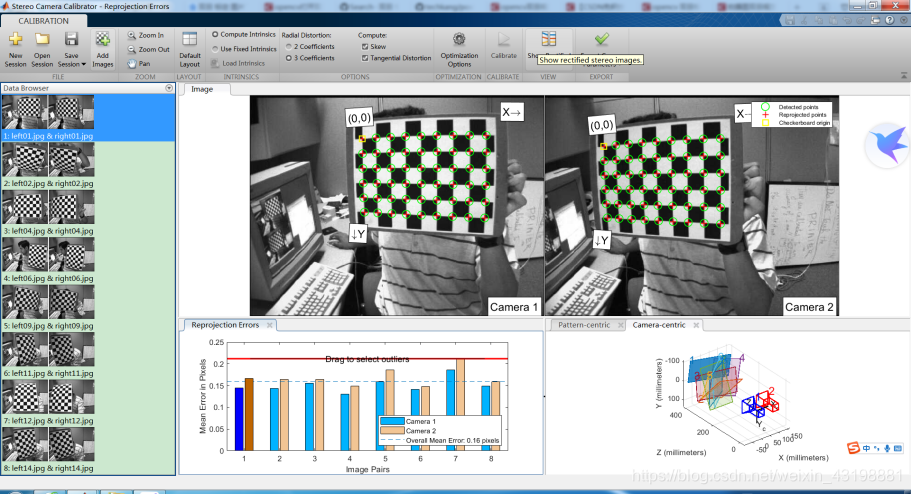Collapse the toolstrip with the arrow
The image size is (911, 494).
click(x=903, y=76)
